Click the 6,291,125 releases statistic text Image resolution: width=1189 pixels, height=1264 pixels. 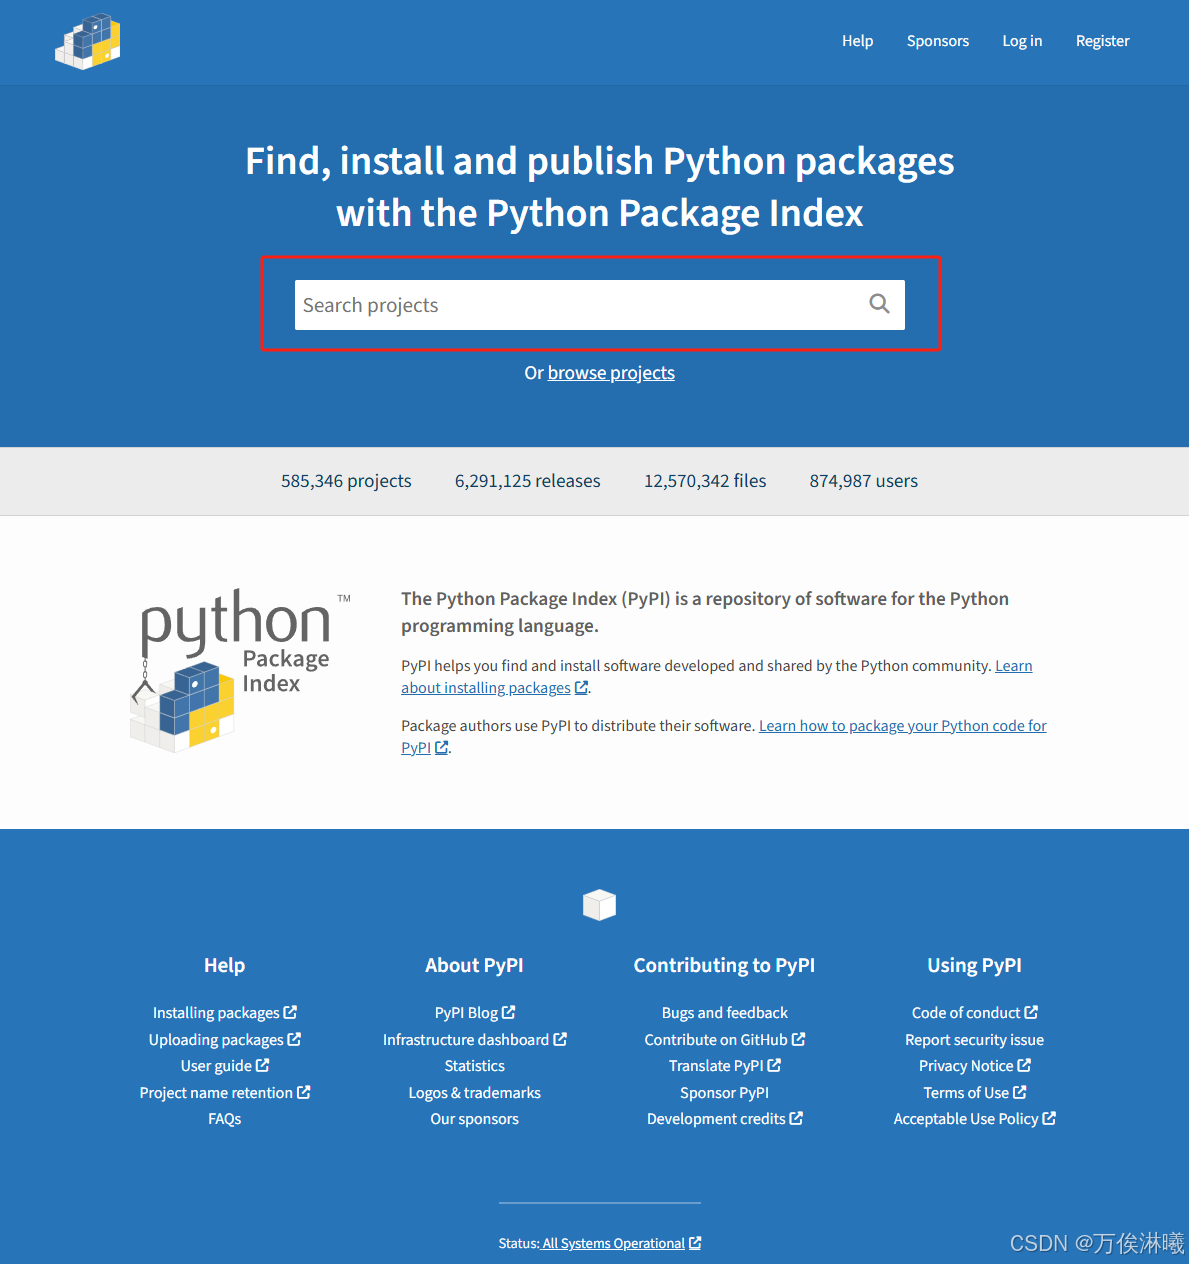(x=528, y=481)
